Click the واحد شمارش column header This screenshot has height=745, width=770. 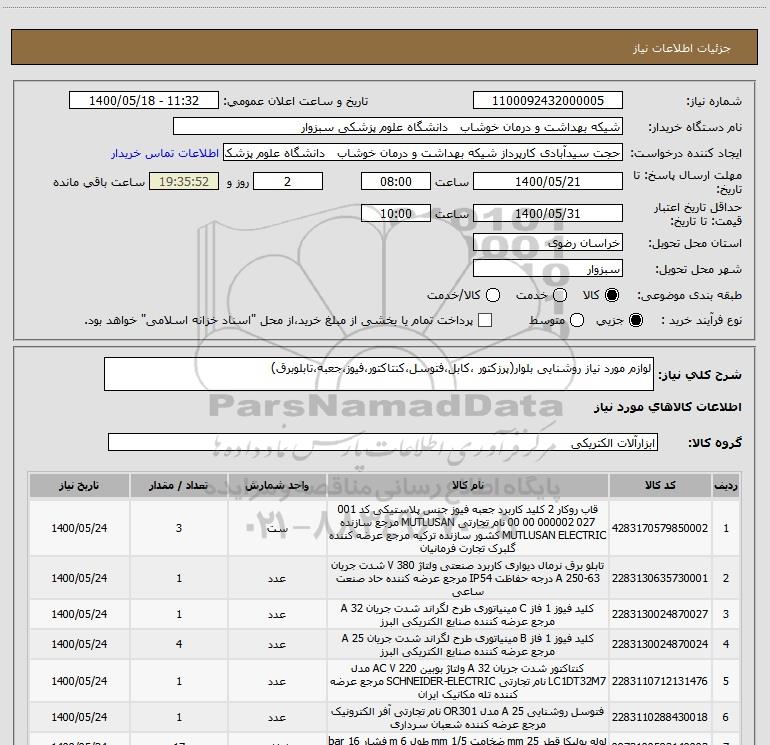277,486
